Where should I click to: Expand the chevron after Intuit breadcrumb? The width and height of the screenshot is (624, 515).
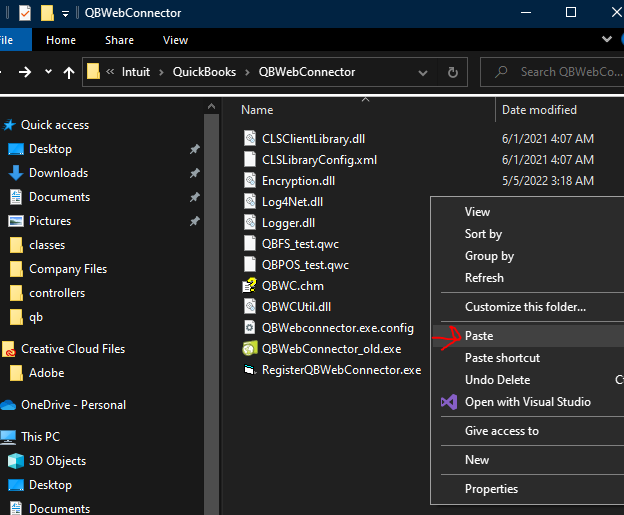click(x=161, y=72)
